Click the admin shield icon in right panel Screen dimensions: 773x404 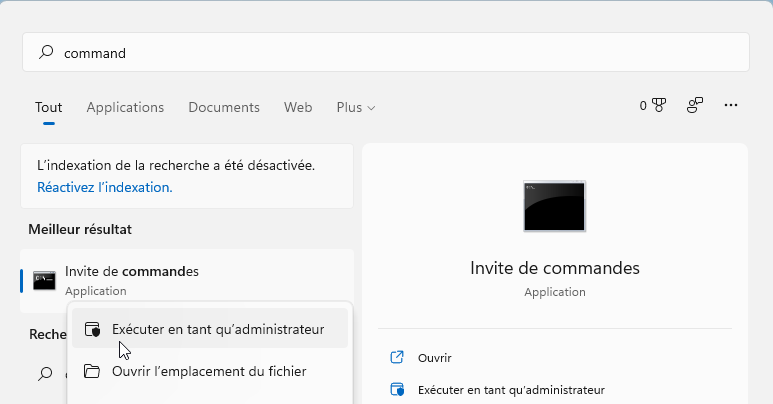tap(397, 389)
